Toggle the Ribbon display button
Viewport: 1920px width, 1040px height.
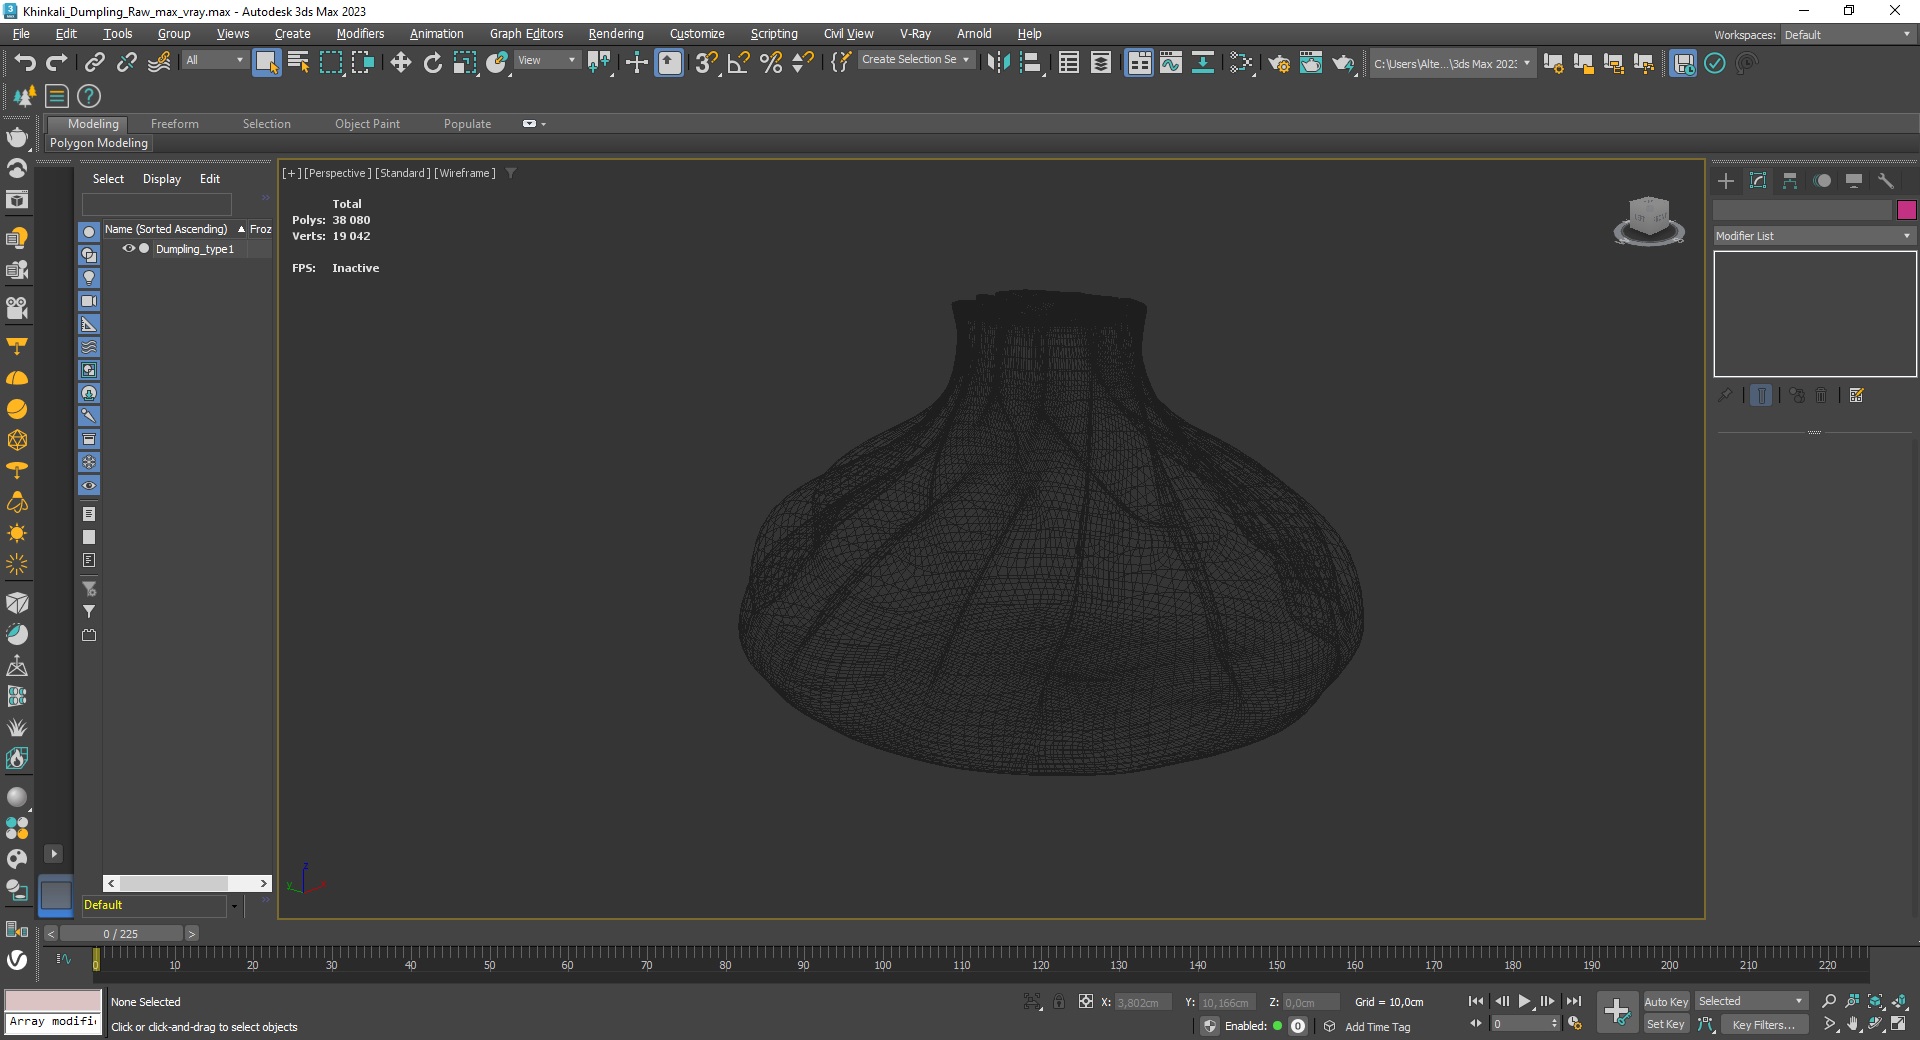[x=1139, y=63]
